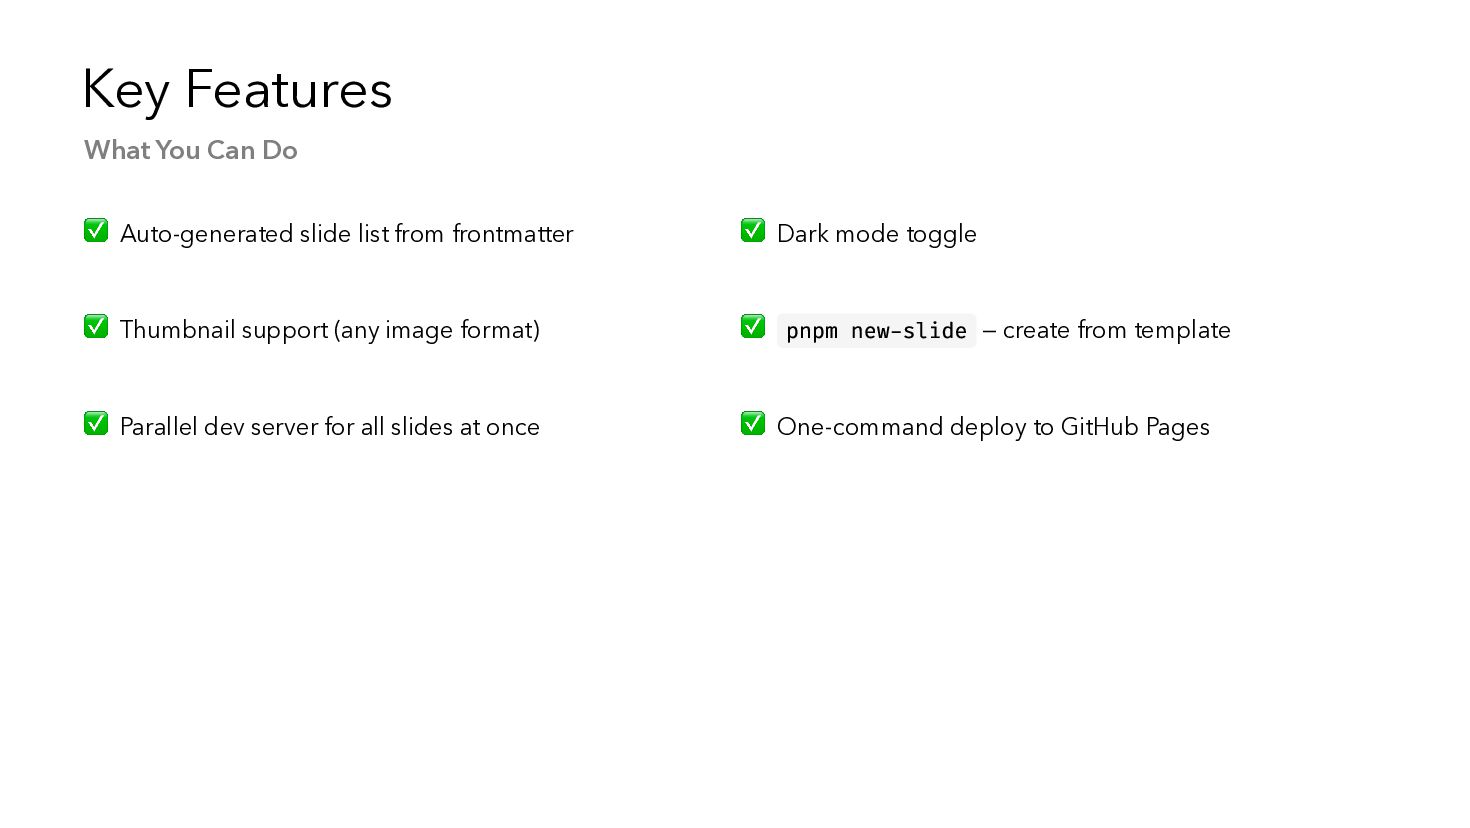Click the One-command deploy to GitHub Pages text

pyautogui.click(x=993, y=427)
